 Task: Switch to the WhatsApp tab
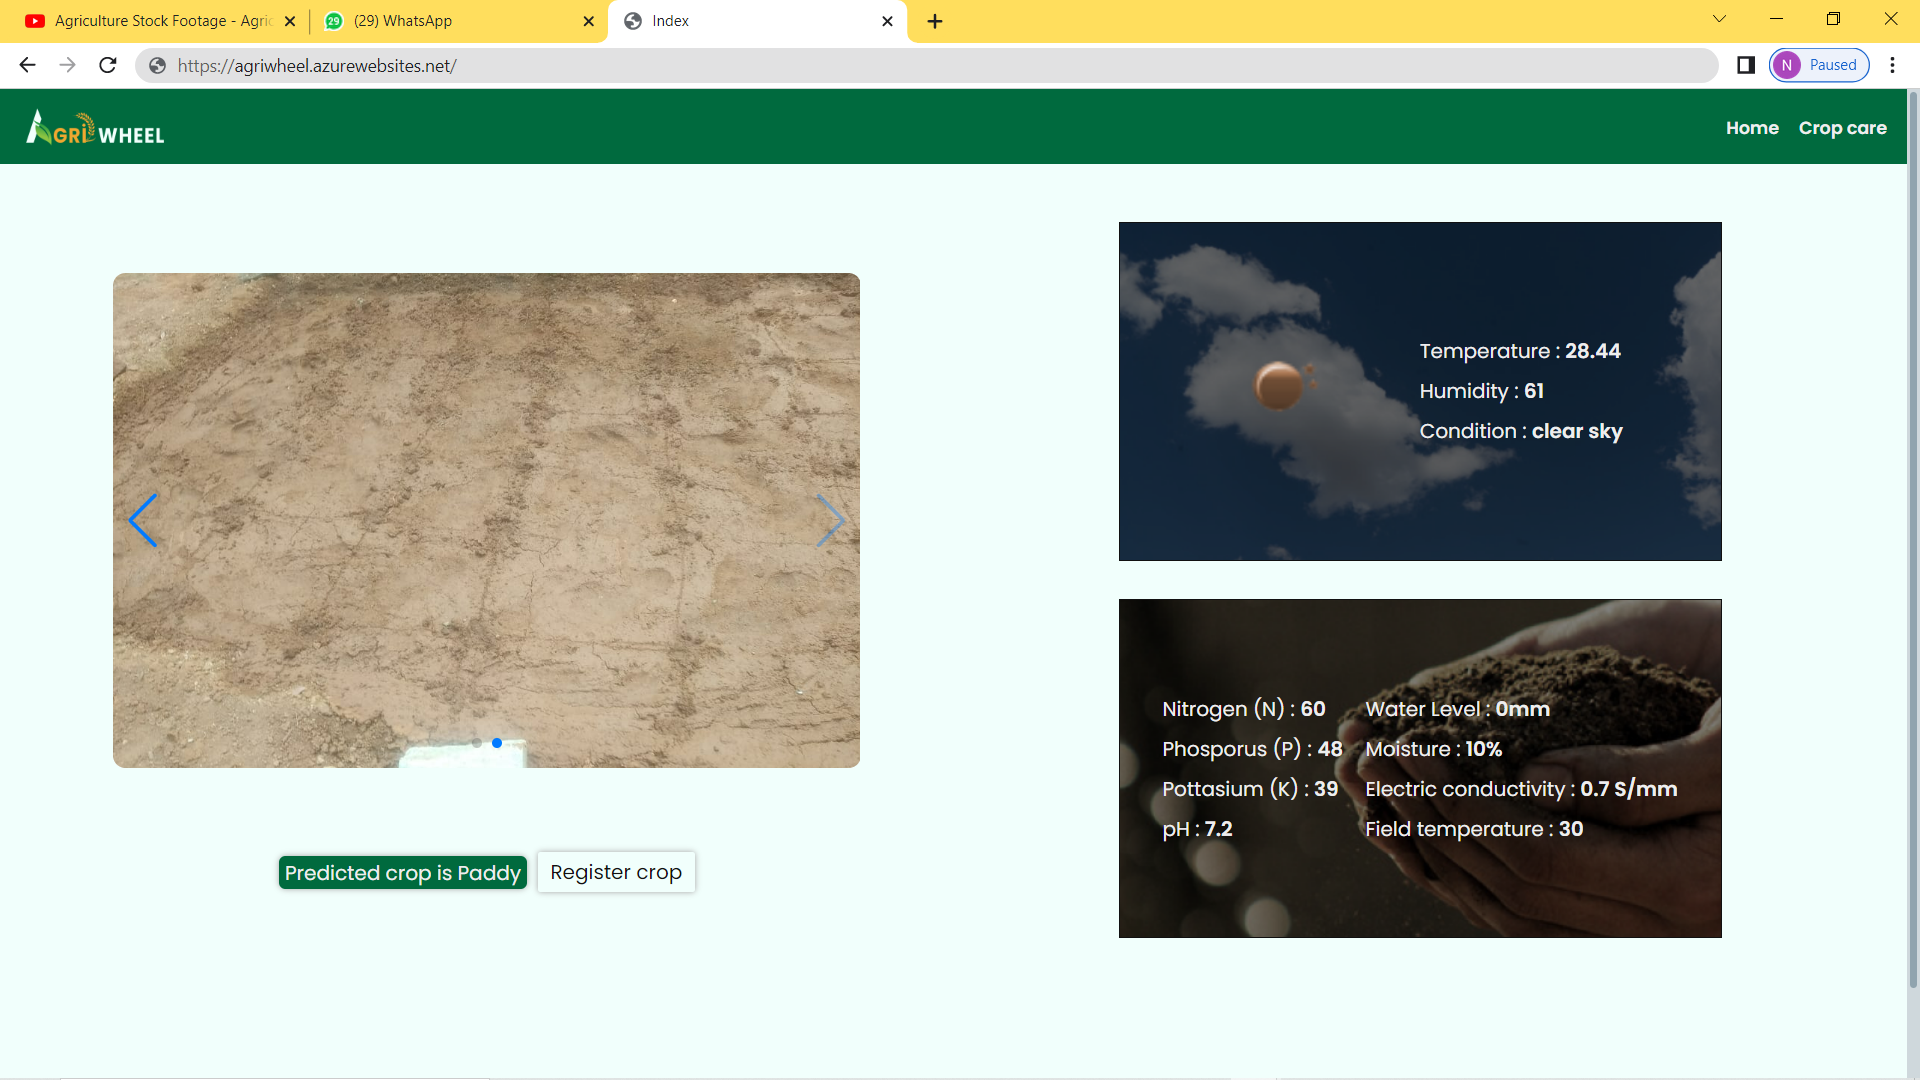[x=450, y=21]
